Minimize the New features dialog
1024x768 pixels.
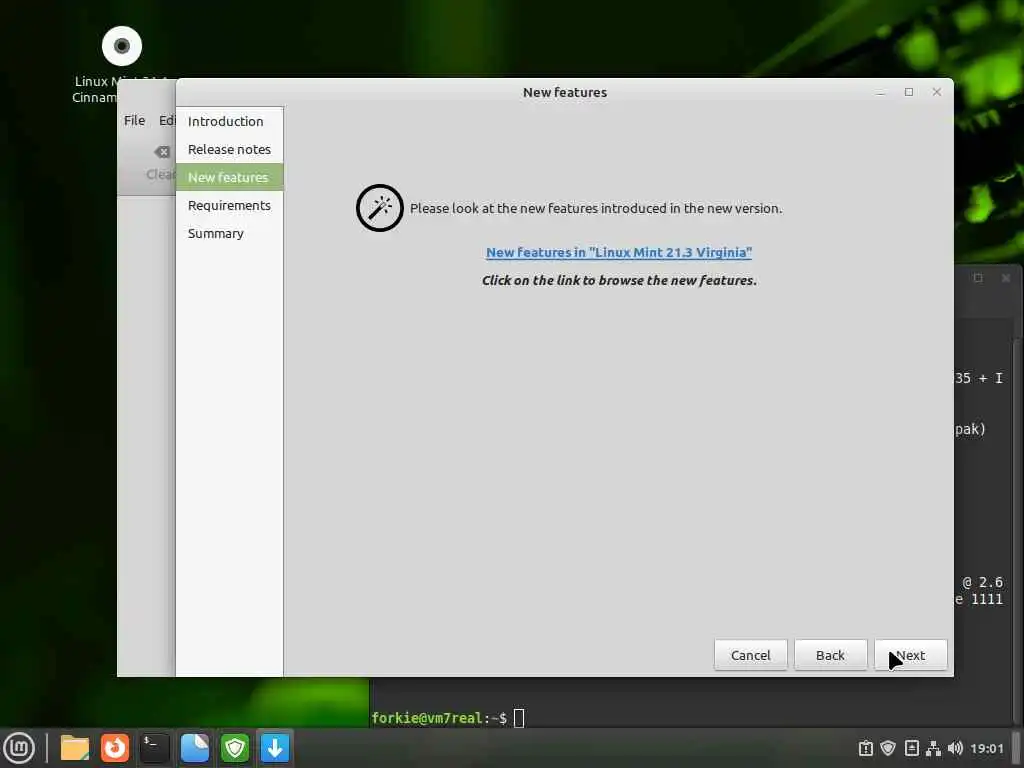[x=880, y=92]
